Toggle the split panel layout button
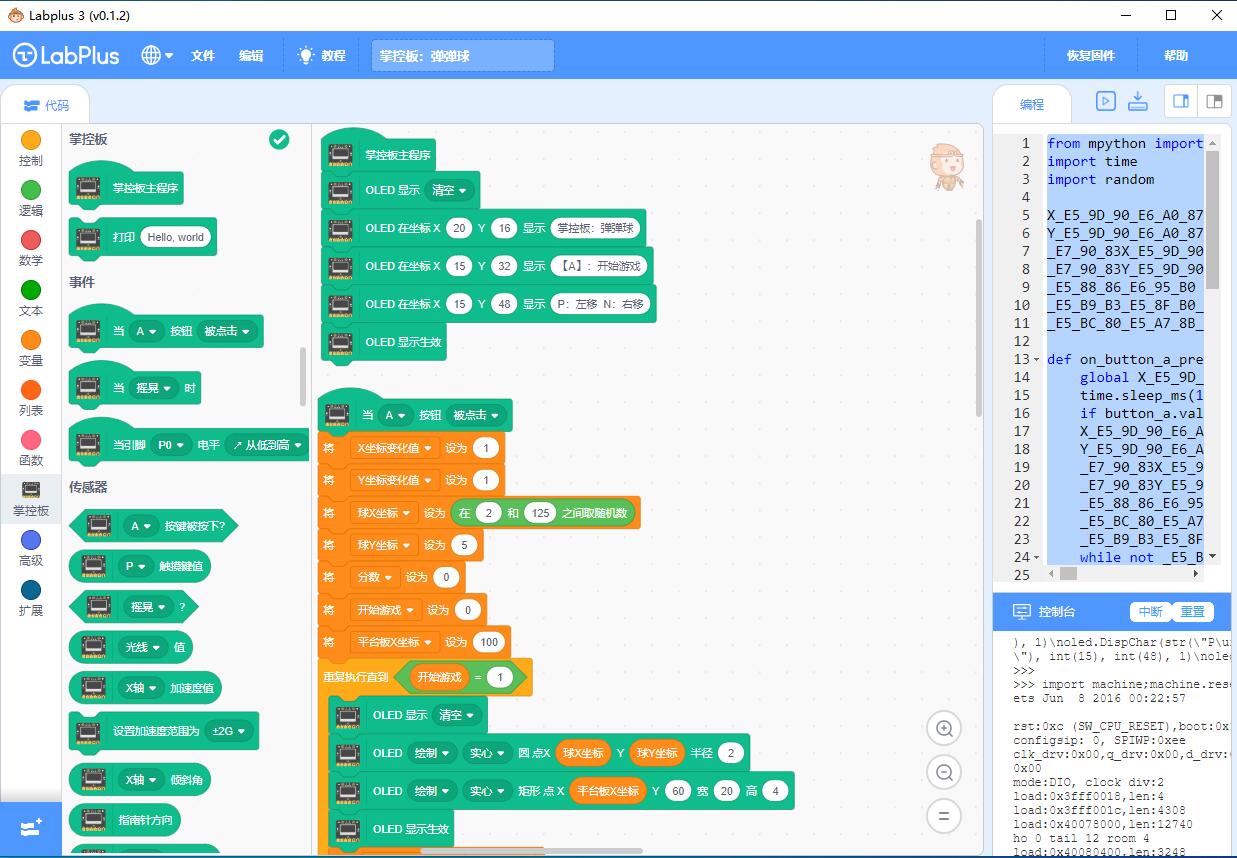The width and height of the screenshot is (1237, 858). coord(1214,101)
